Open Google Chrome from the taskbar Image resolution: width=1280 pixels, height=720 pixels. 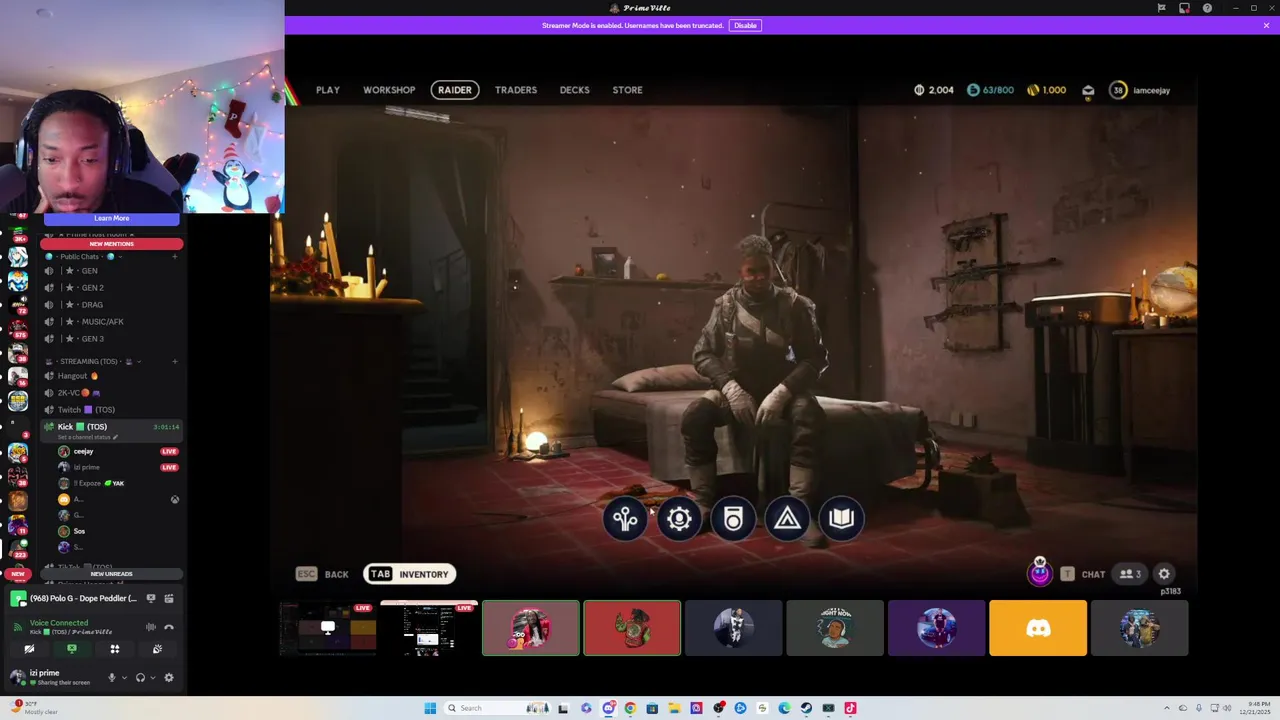pyautogui.click(x=630, y=708)
